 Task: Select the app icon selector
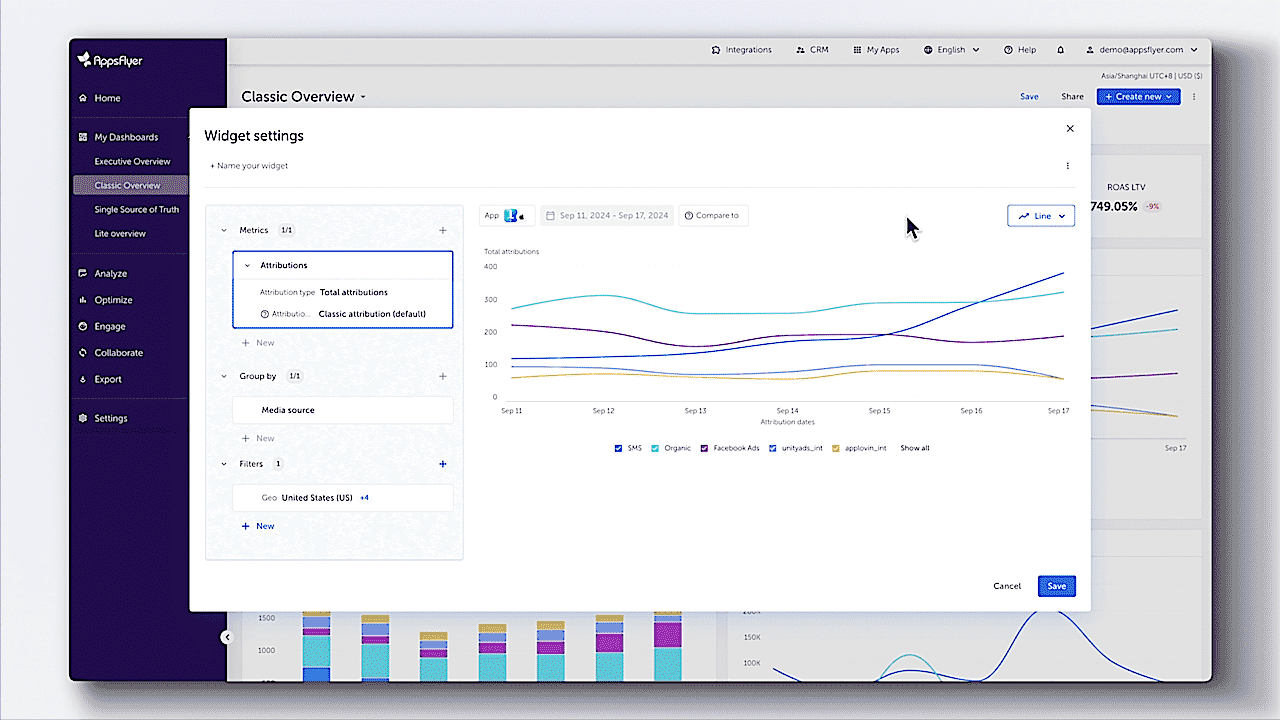point(513,215)
